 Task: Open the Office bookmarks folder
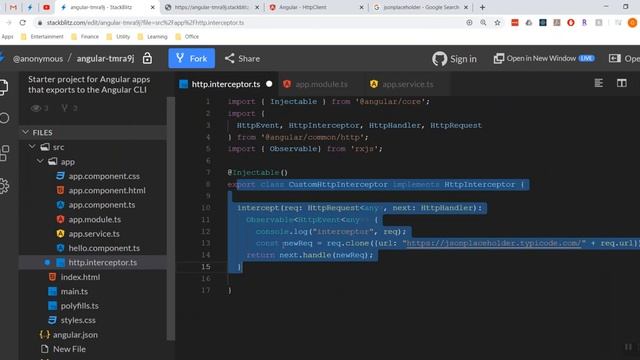tap(187, 37)
